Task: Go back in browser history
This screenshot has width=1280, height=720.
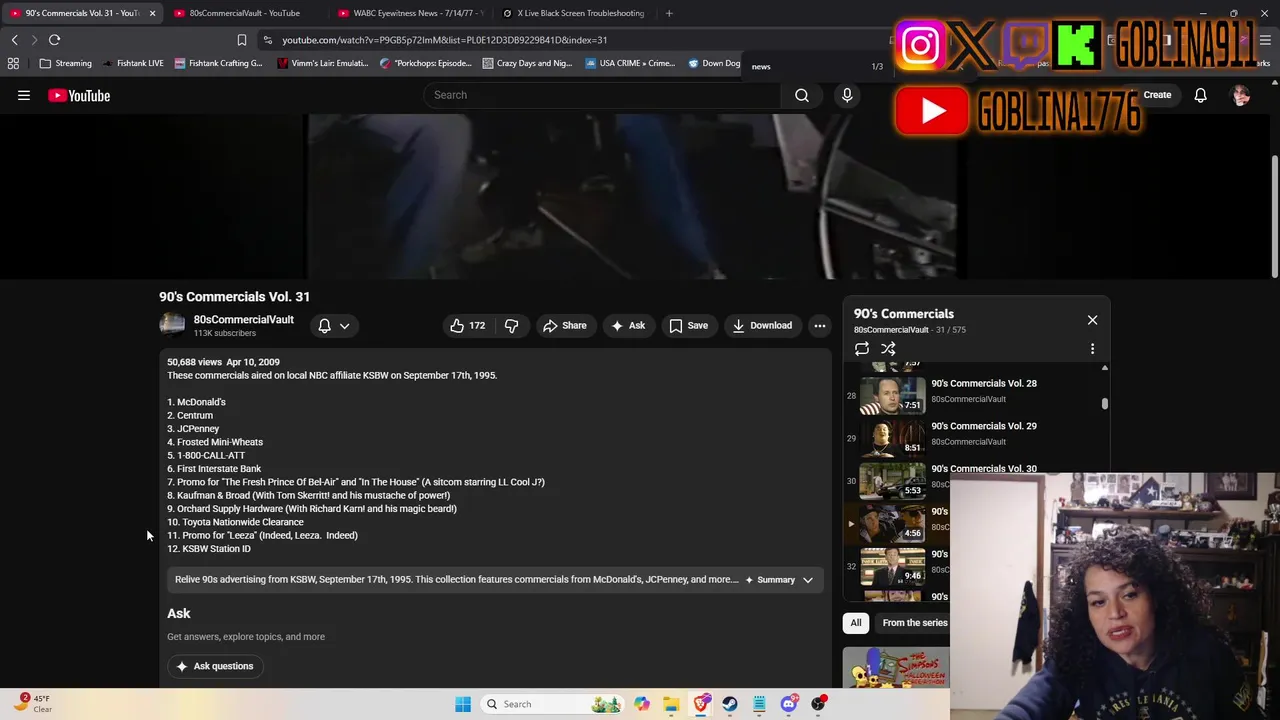Action: (14, 40)
